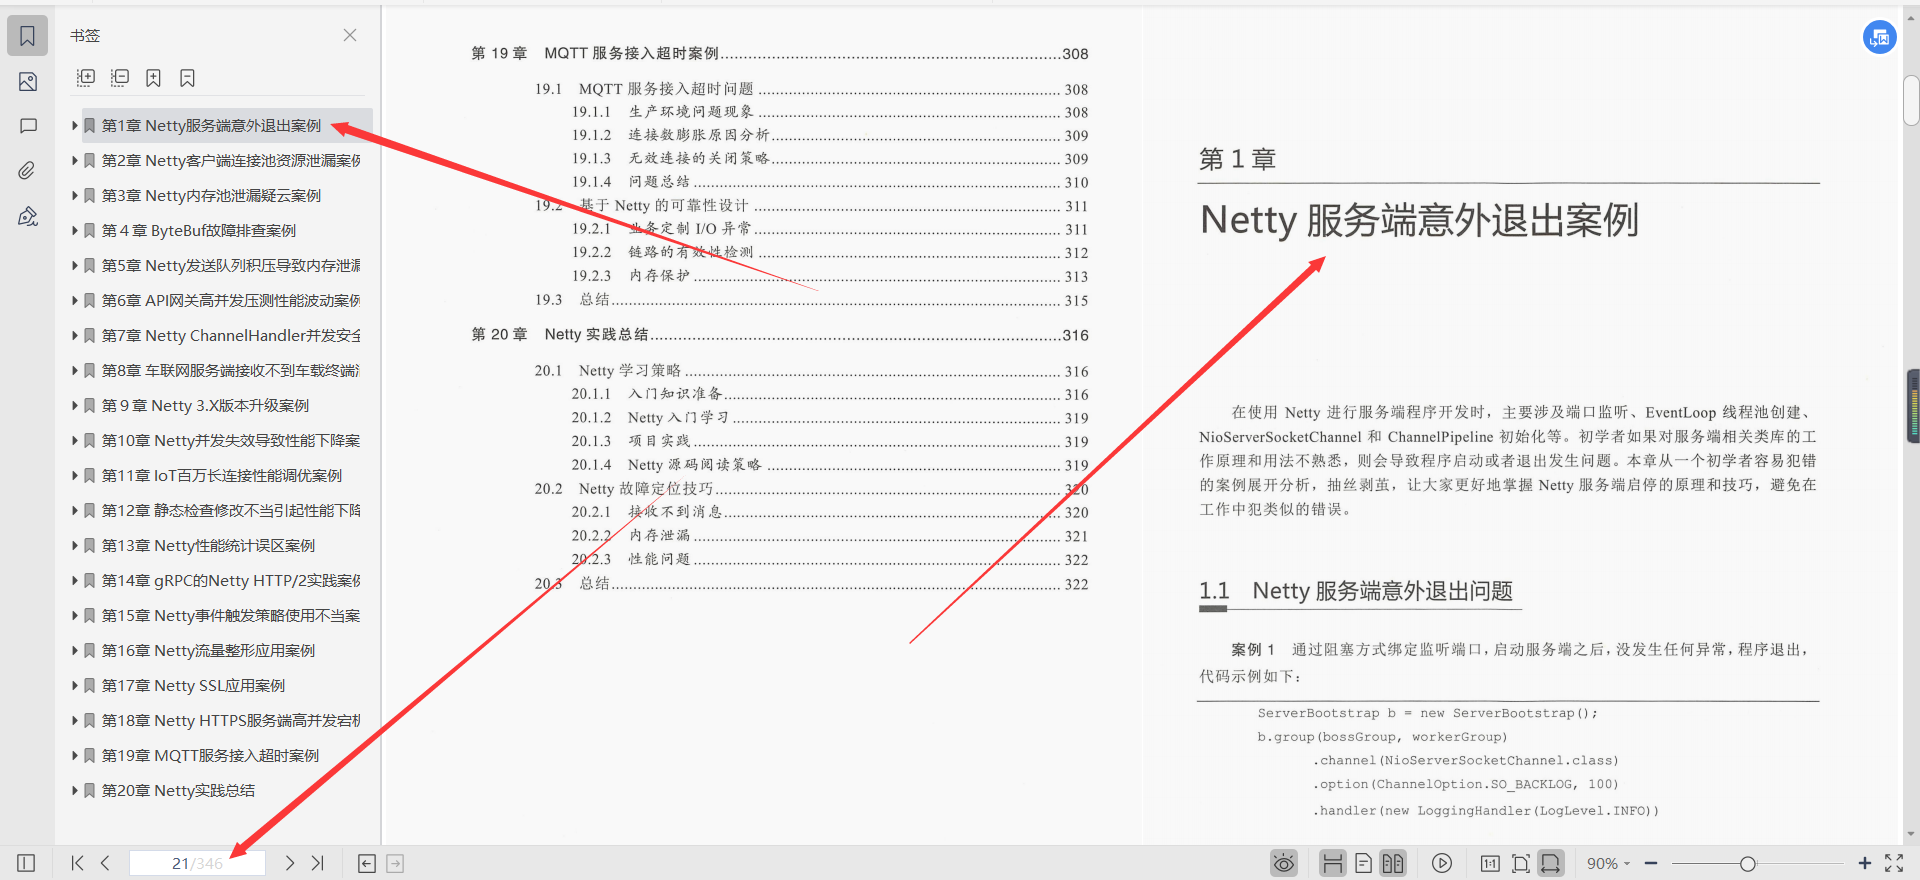
Task: Switch to single page view
Action: click(1363, 863)
